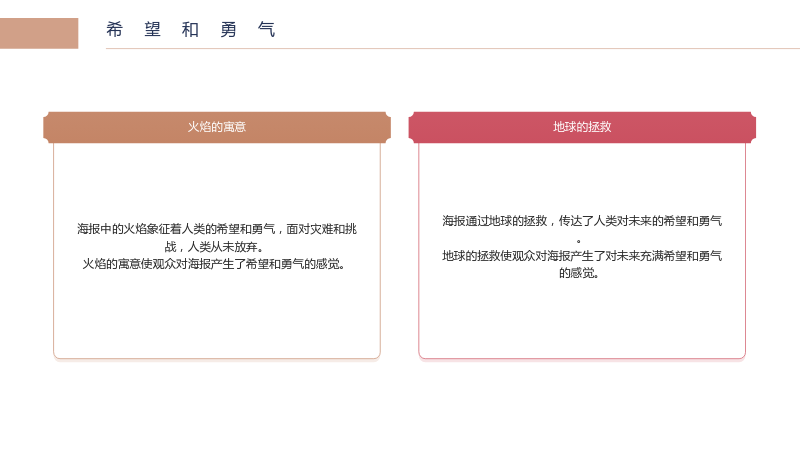
Task: Click the brown decorative rectangle beside the title
Action: pos(39,33)
